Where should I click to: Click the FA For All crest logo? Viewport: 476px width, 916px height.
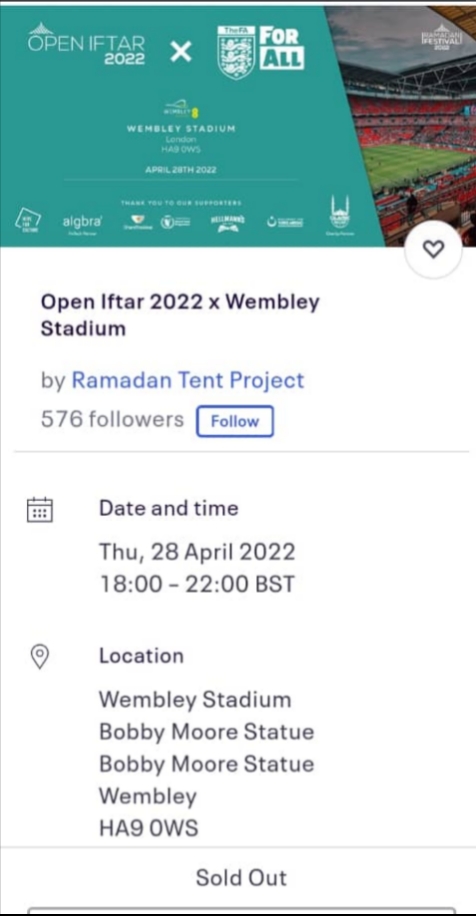click(x=261, y=53)
